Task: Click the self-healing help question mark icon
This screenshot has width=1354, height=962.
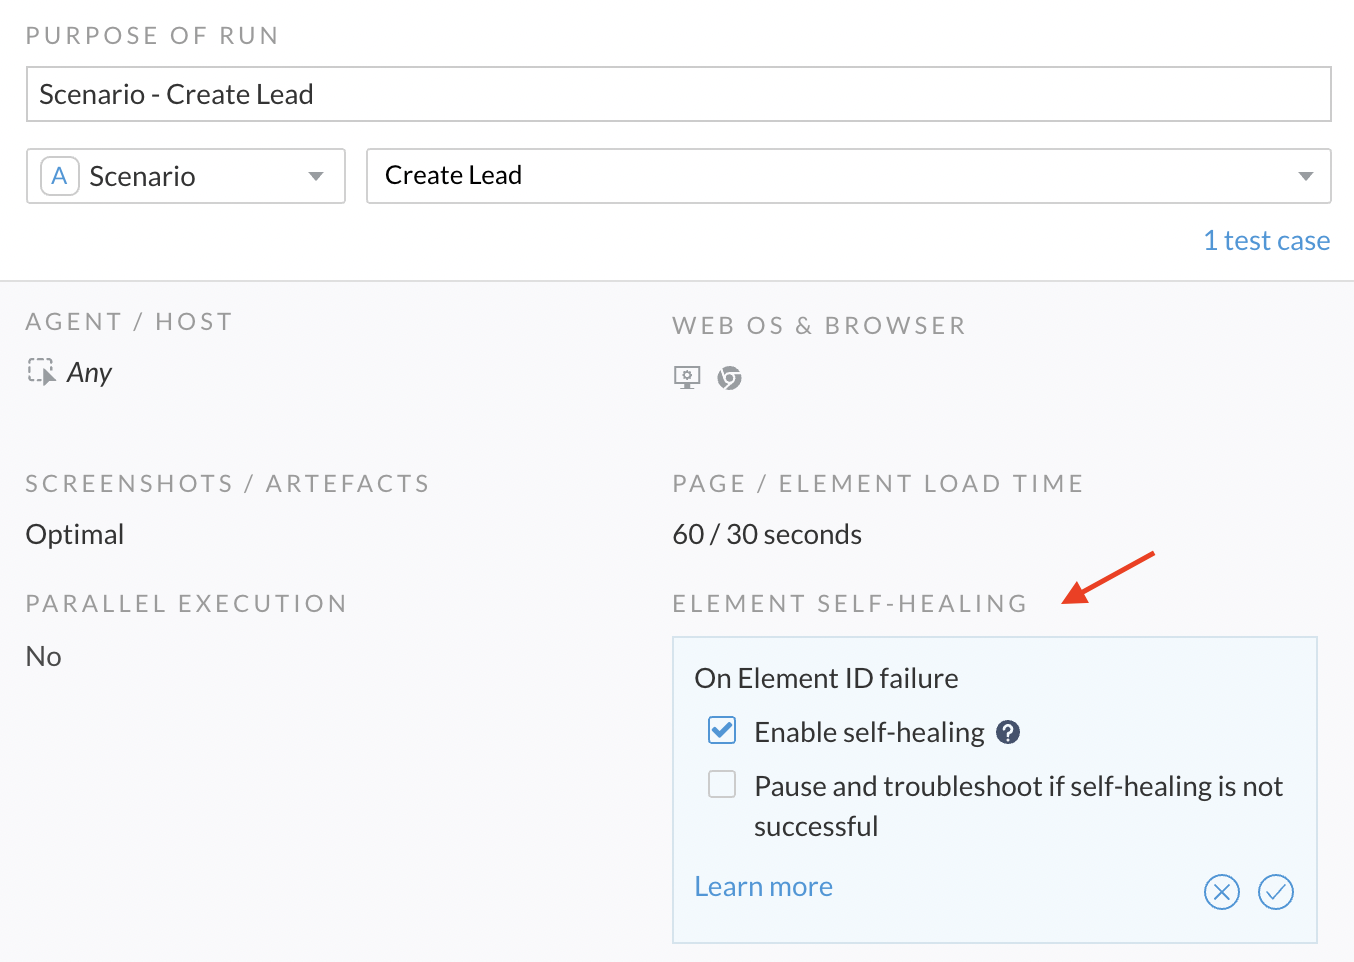Action: tap(1008, 732)
